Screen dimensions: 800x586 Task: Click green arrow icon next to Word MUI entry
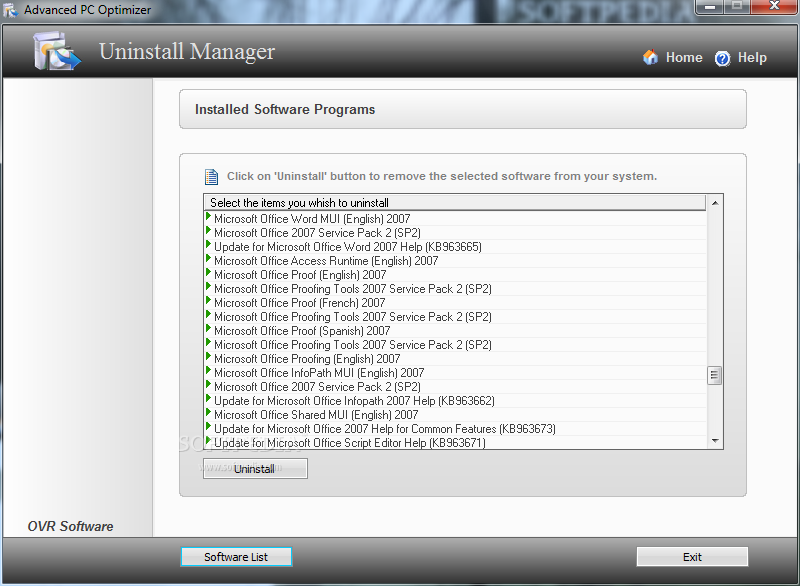coord(208,216)
